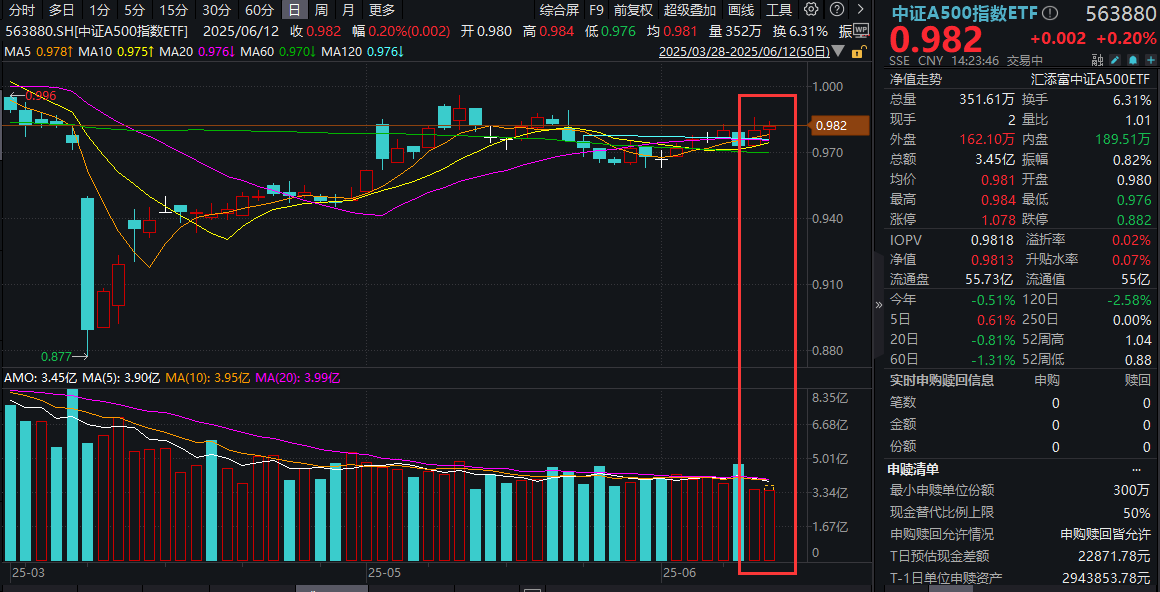The height and width of the screenshot is (592, 1160).
Task: Select the 60分 timeframe tab
Action: [259, 10]
